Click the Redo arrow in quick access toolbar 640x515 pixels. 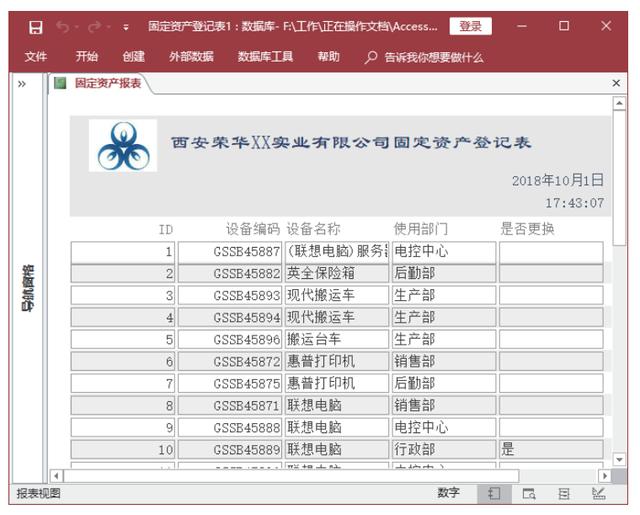95,27
